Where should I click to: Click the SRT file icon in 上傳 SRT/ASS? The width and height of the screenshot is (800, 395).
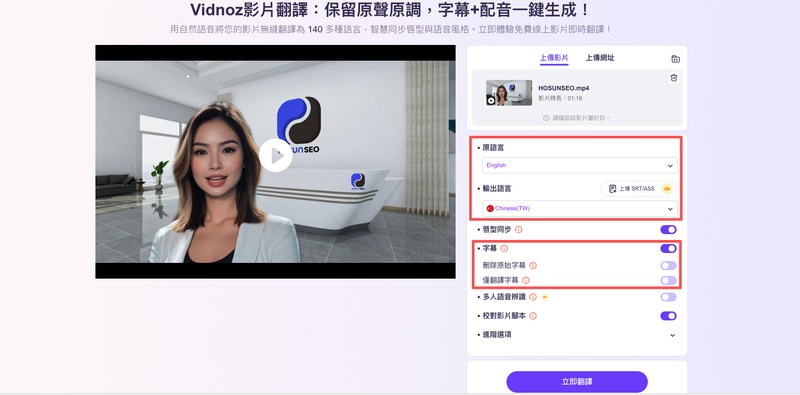612,189
